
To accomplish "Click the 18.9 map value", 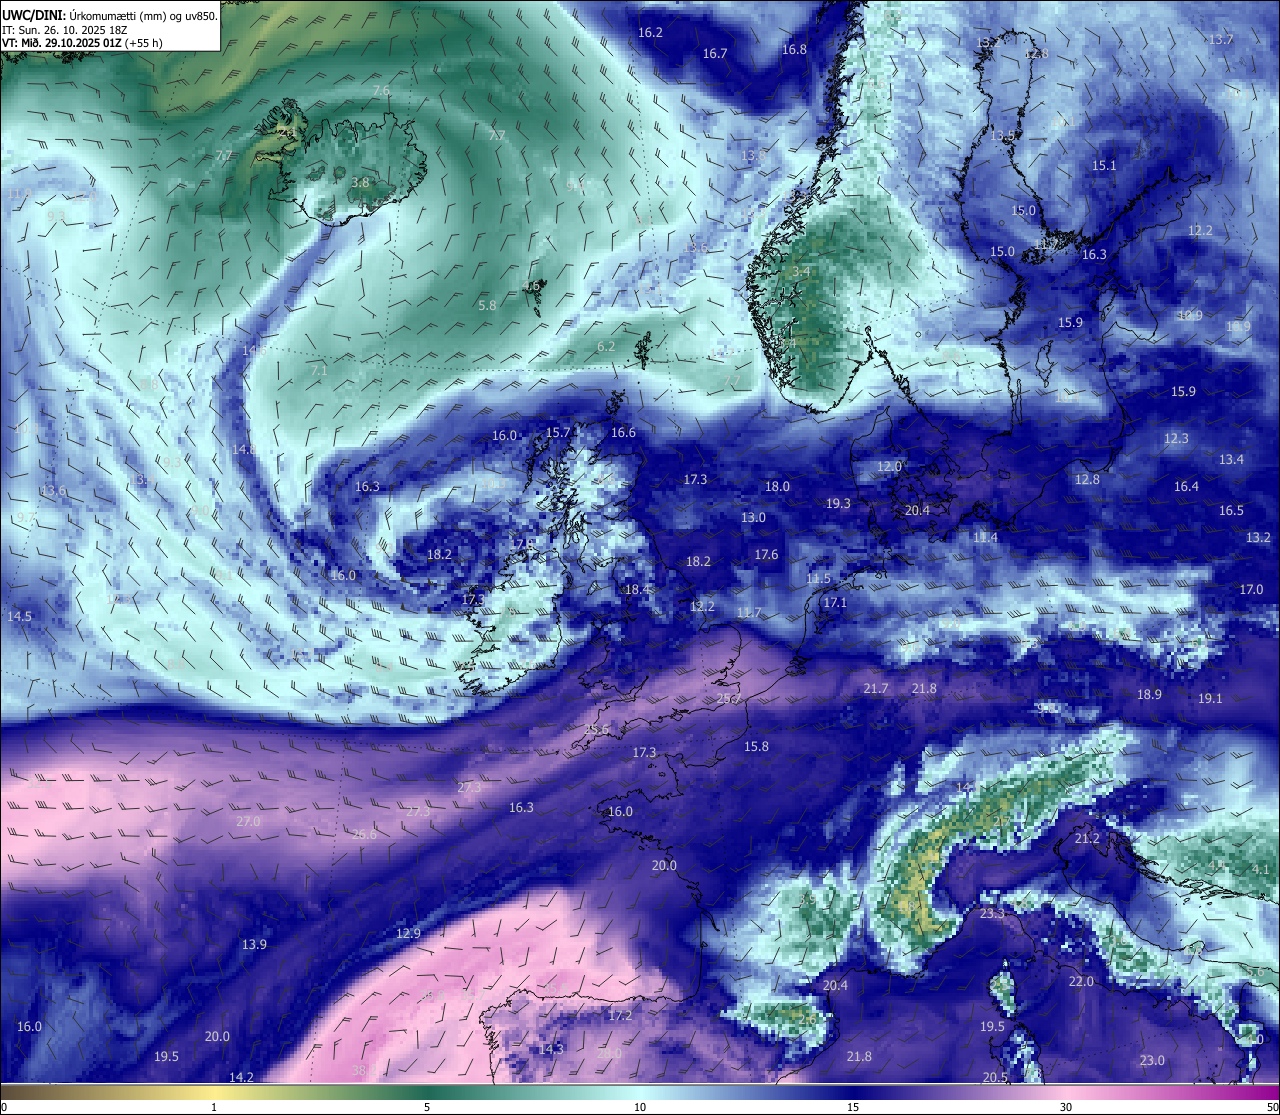I will pos(1149,695).
